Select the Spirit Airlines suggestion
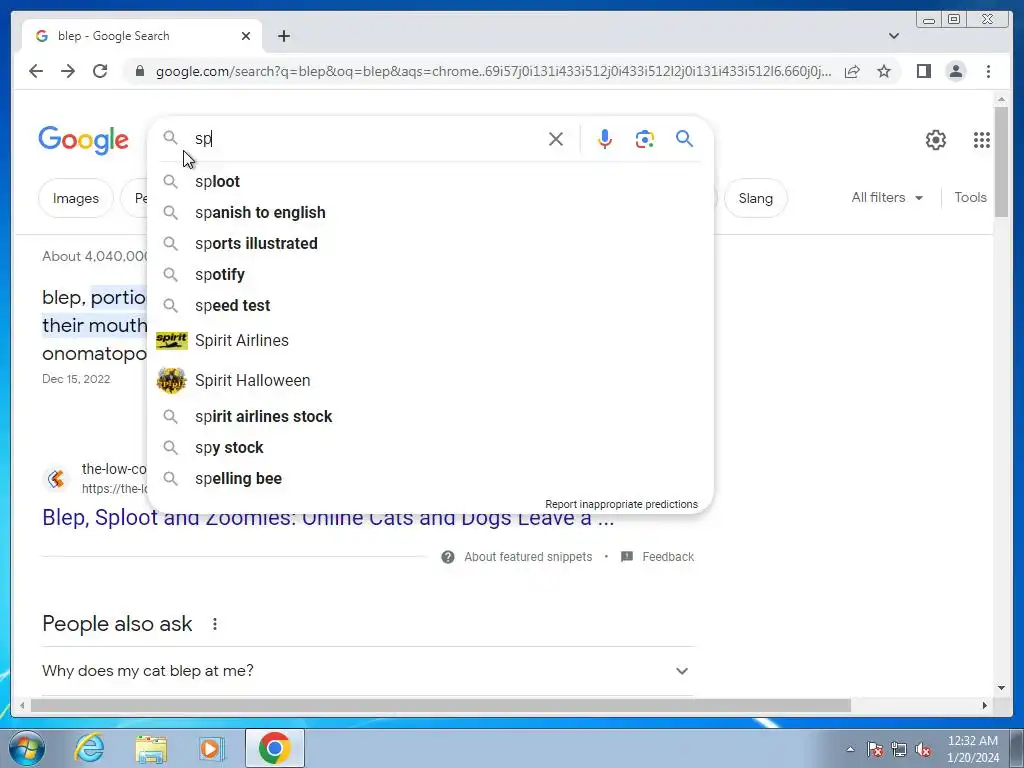 coord(431,340)
